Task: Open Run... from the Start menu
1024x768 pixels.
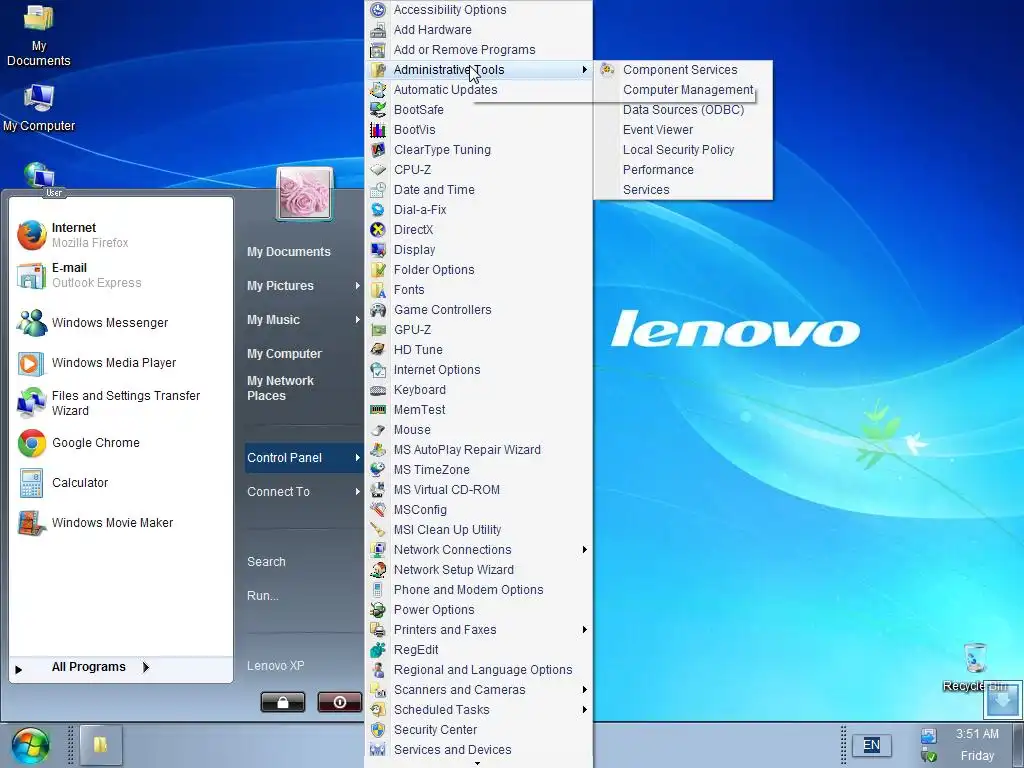Action: [263, 596]
